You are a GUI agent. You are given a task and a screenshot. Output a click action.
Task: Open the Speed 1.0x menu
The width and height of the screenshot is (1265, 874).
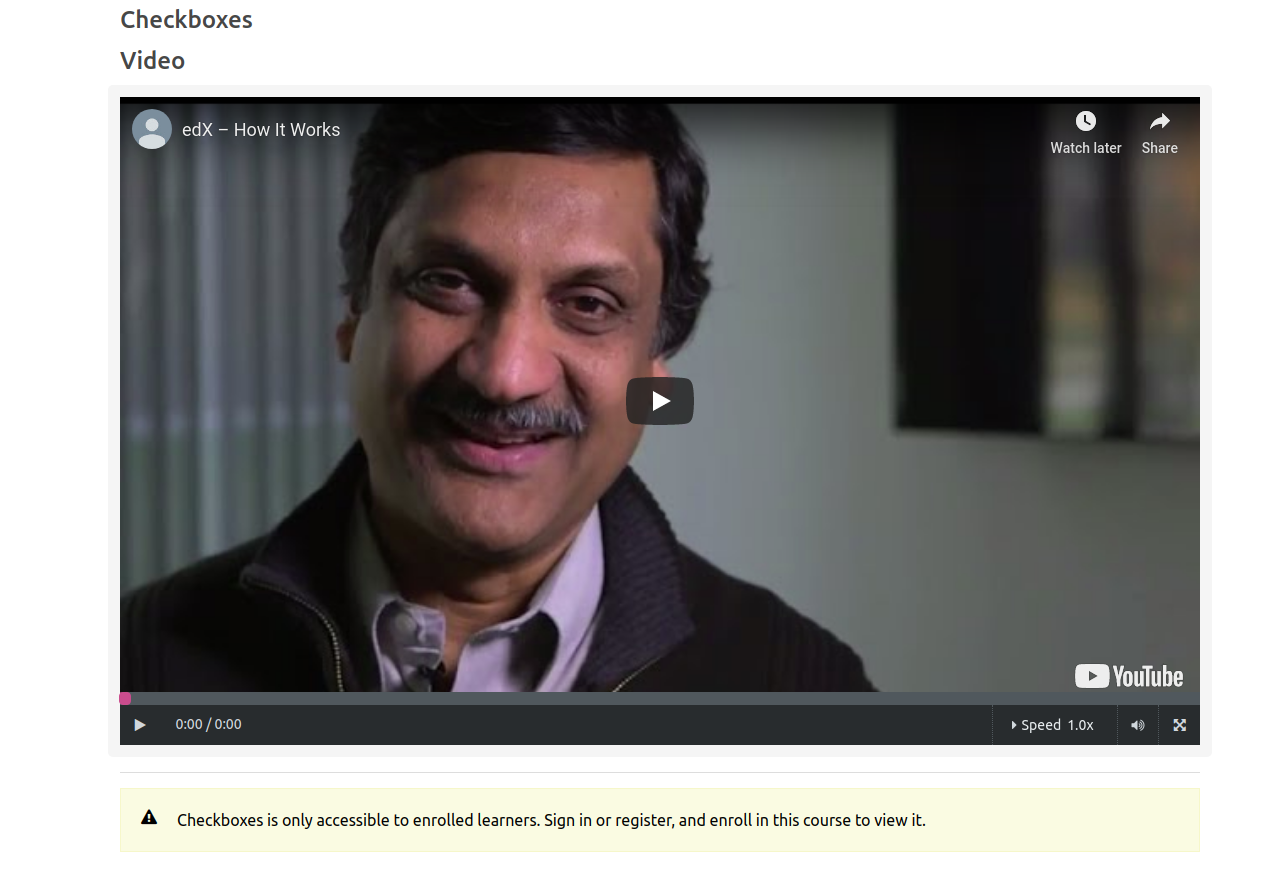1053,725
